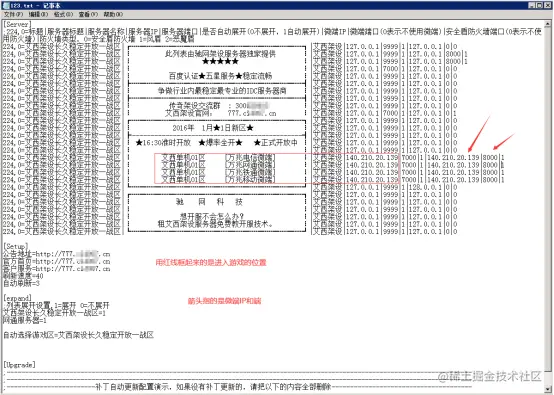The height and width of the screenshot is (395, 554).
Task: Click the line starting 公告地址=http
Action: [x=57, y=254]
